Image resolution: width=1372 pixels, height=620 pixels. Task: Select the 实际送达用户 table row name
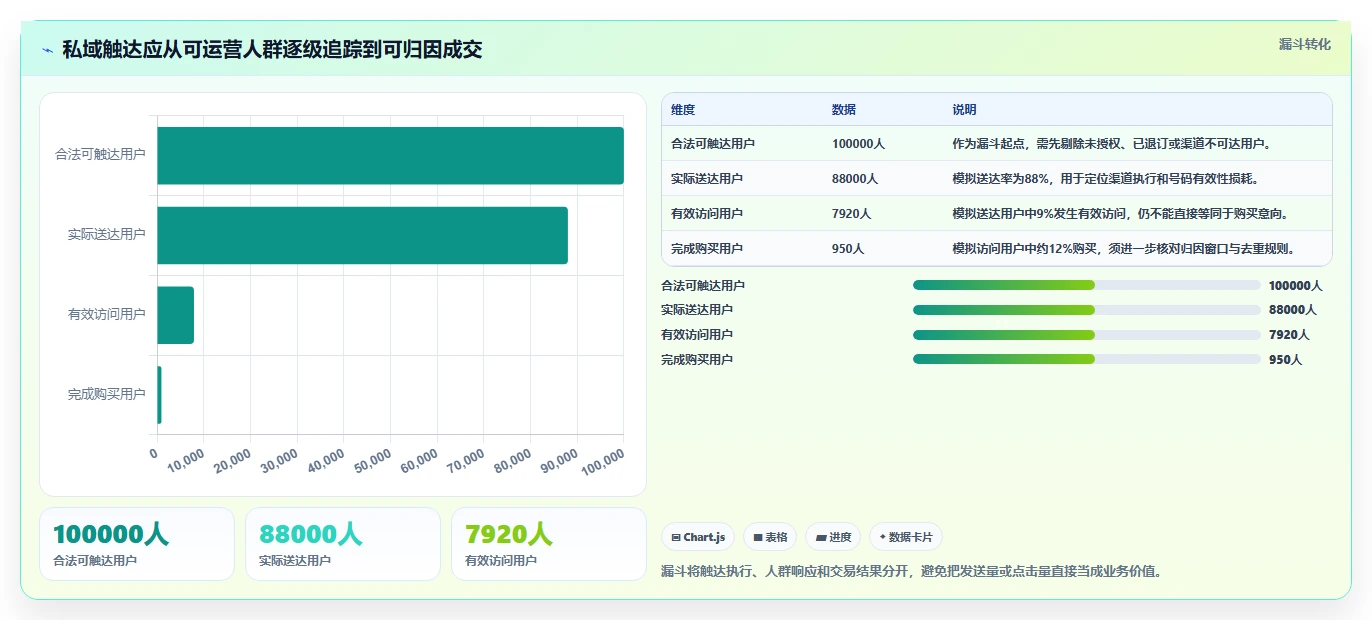click(707, 179)
